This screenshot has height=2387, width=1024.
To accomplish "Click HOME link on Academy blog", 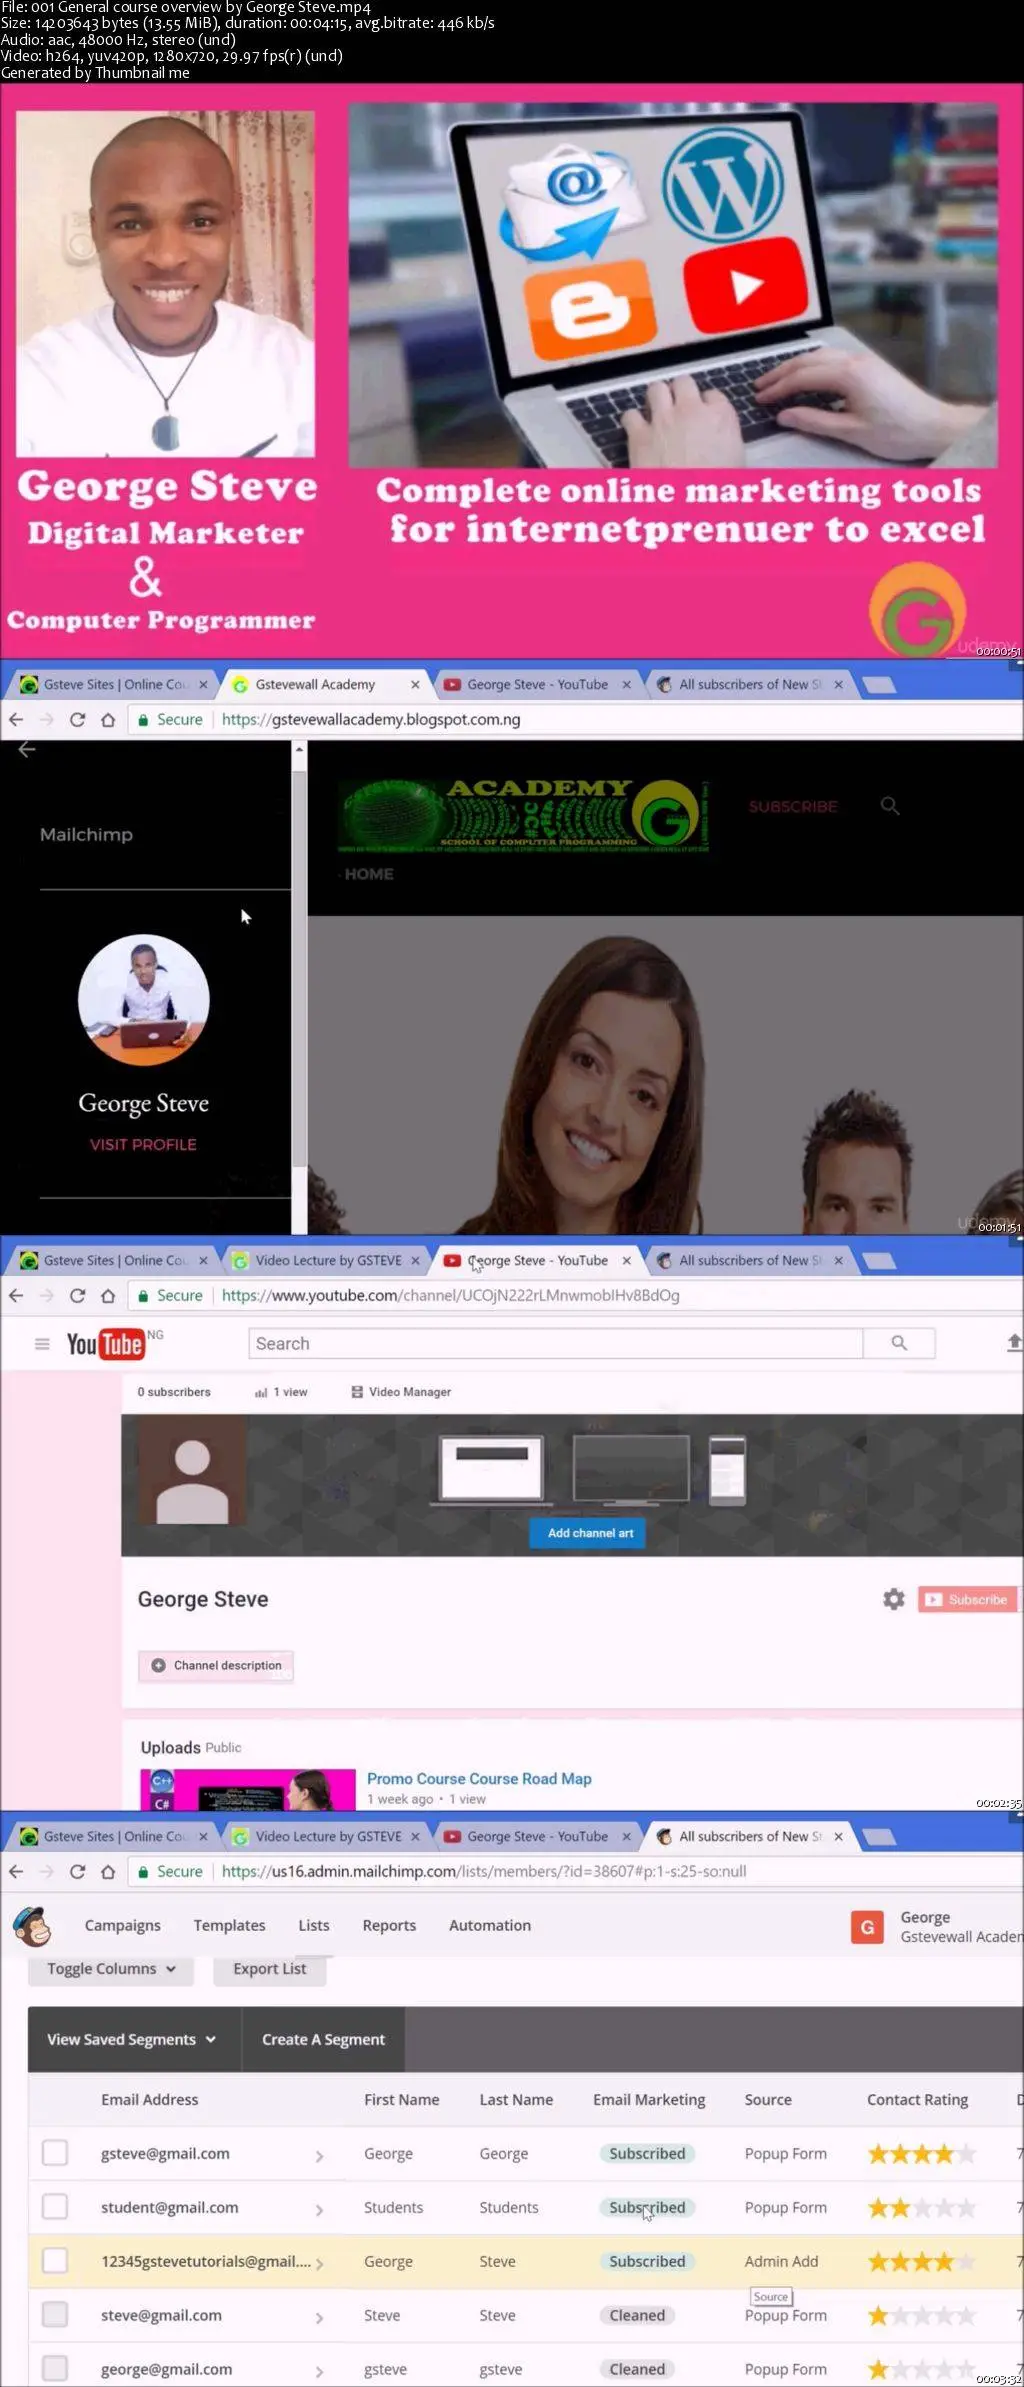I will pyautogui.click(x=369, y=873).
